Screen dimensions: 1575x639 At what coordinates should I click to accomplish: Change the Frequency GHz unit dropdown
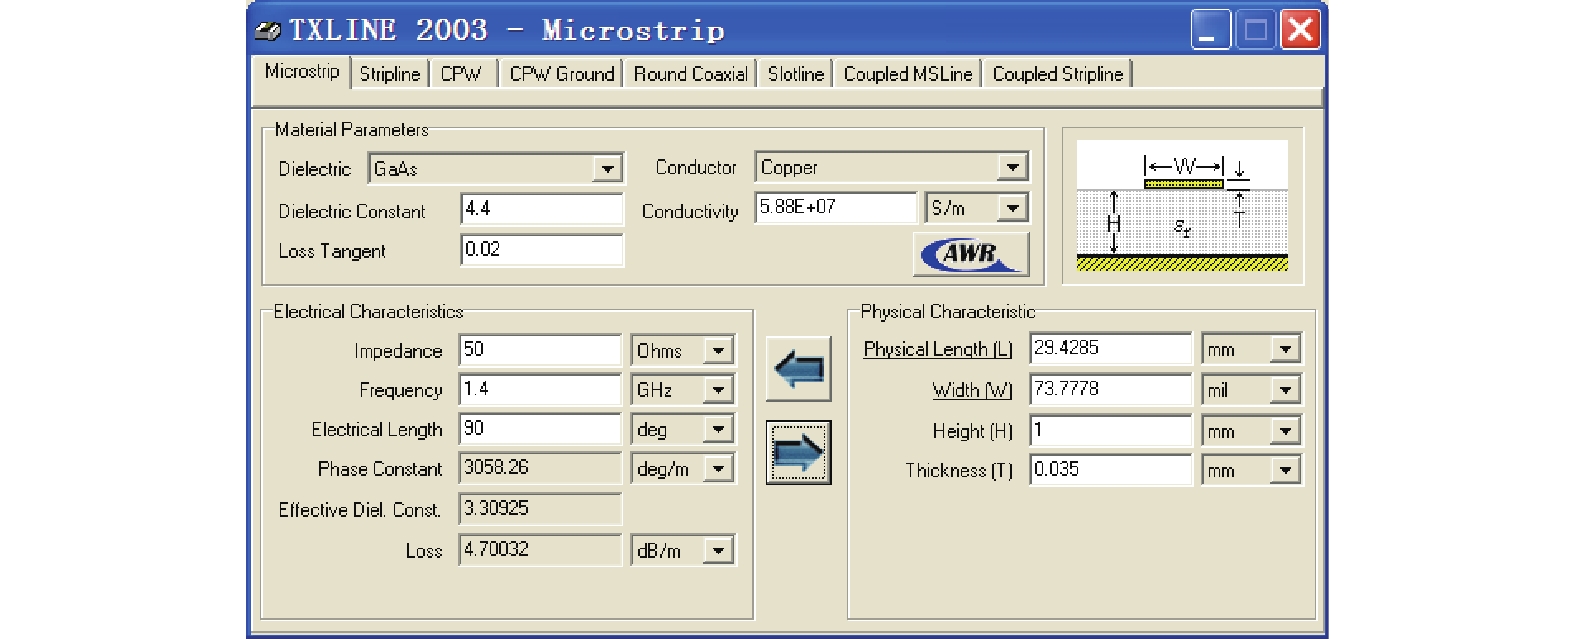point(718,390)
